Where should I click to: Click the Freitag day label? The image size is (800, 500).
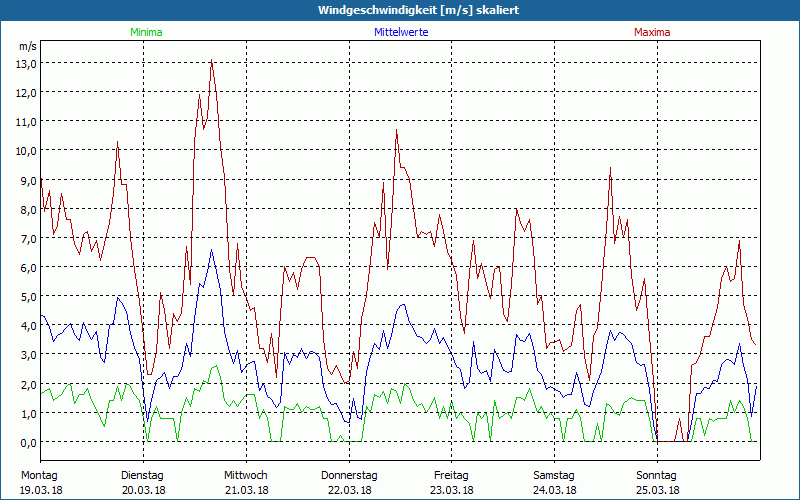click(451, 475)
